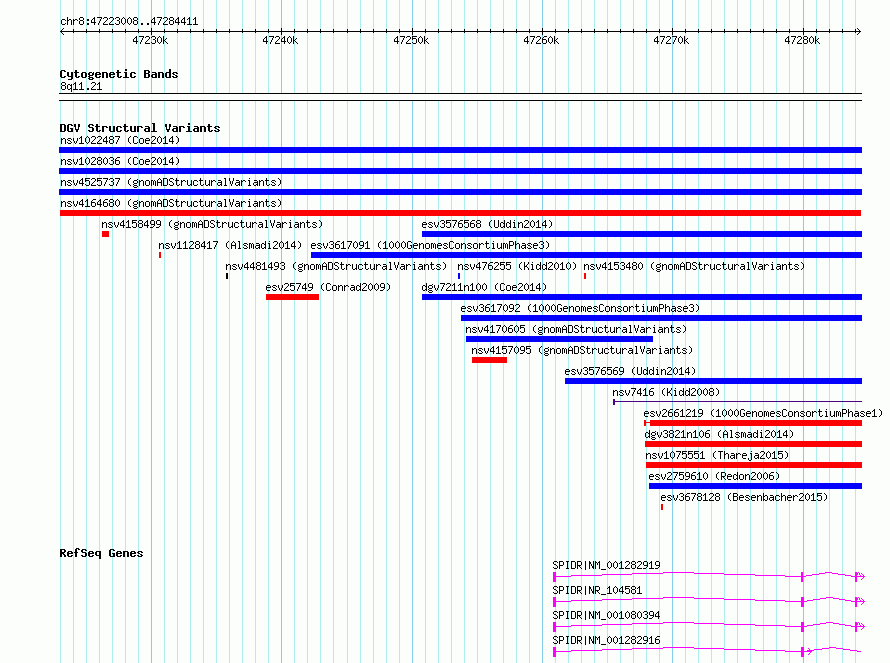Click the red nsv4164680 variant bar
This screenshot has width=890, height=663.
coord(460,213)
